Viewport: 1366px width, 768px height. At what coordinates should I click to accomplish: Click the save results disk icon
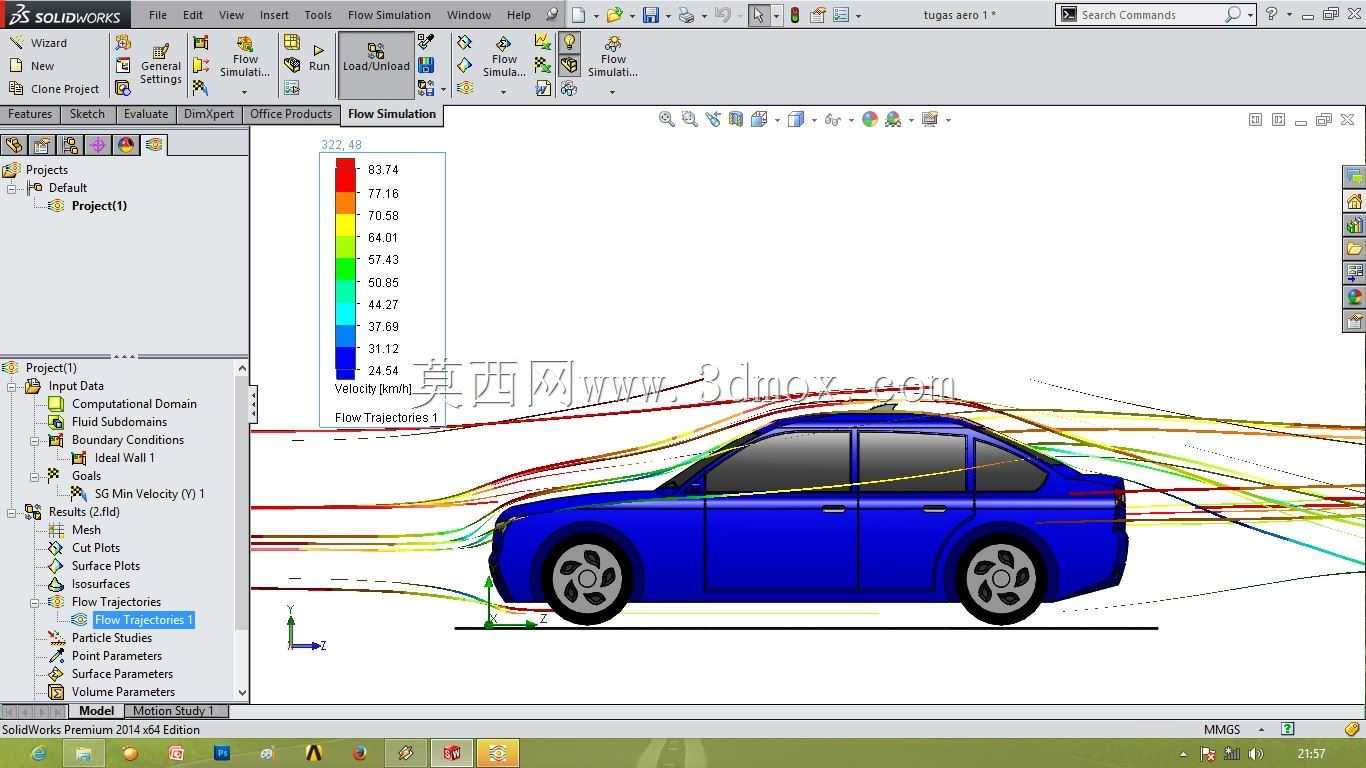[x=426, y=65]
